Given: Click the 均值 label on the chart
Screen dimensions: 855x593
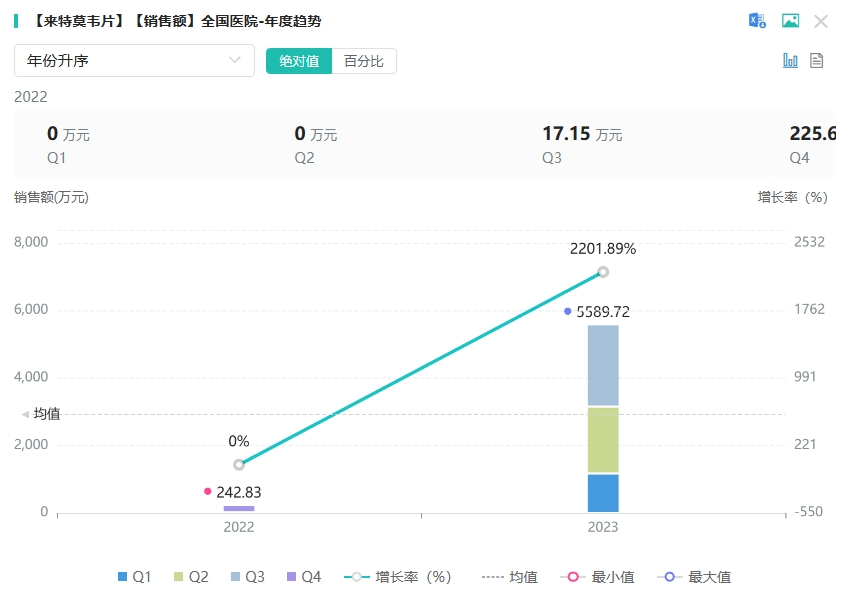Looking at the screenshot, I should pyautogui.click(x=47, y=414).
